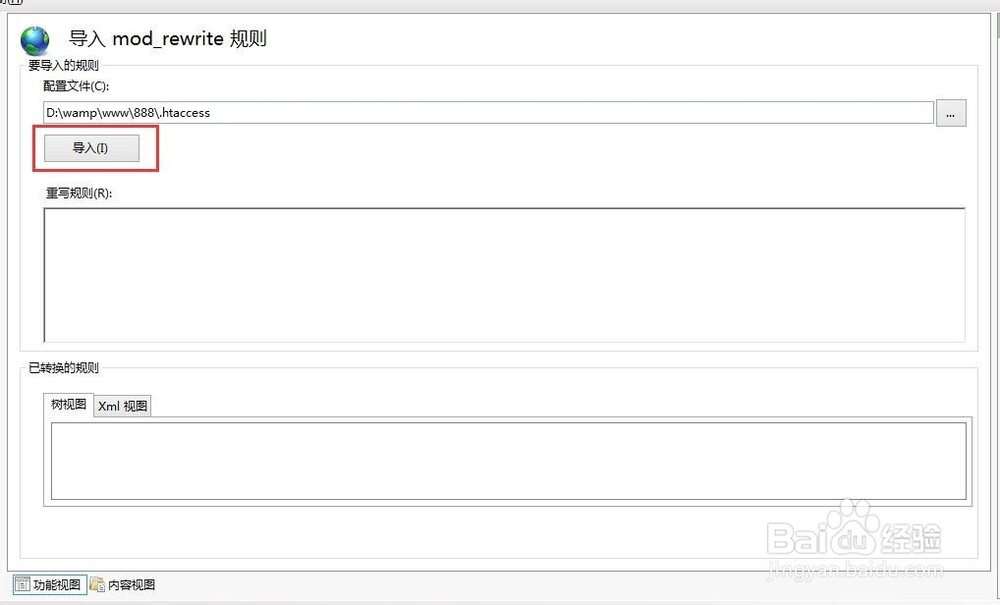Screen dimensions: 1000x605
Task: Click the globe icon beside the page title
Action: point(35,40)
